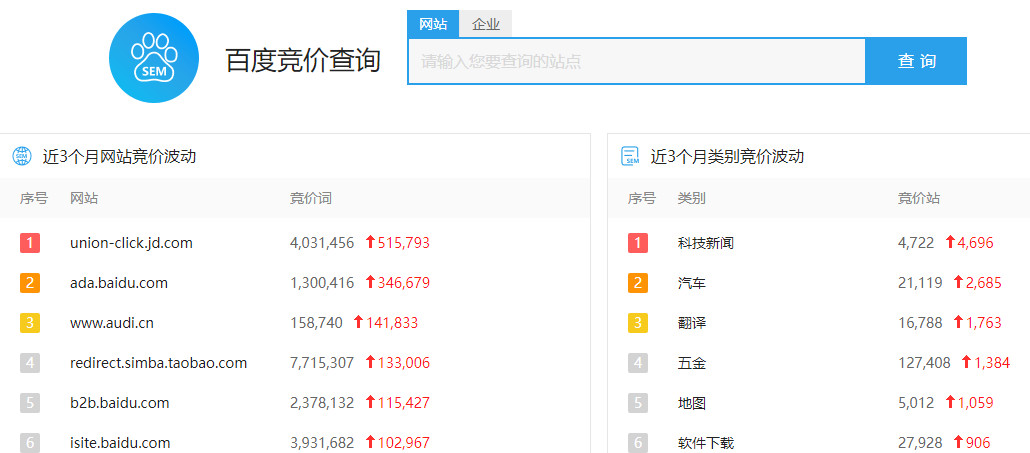This screenshot has width=1030, height=453.
Task: Open the 地图 category link
Action: (692, 403)
